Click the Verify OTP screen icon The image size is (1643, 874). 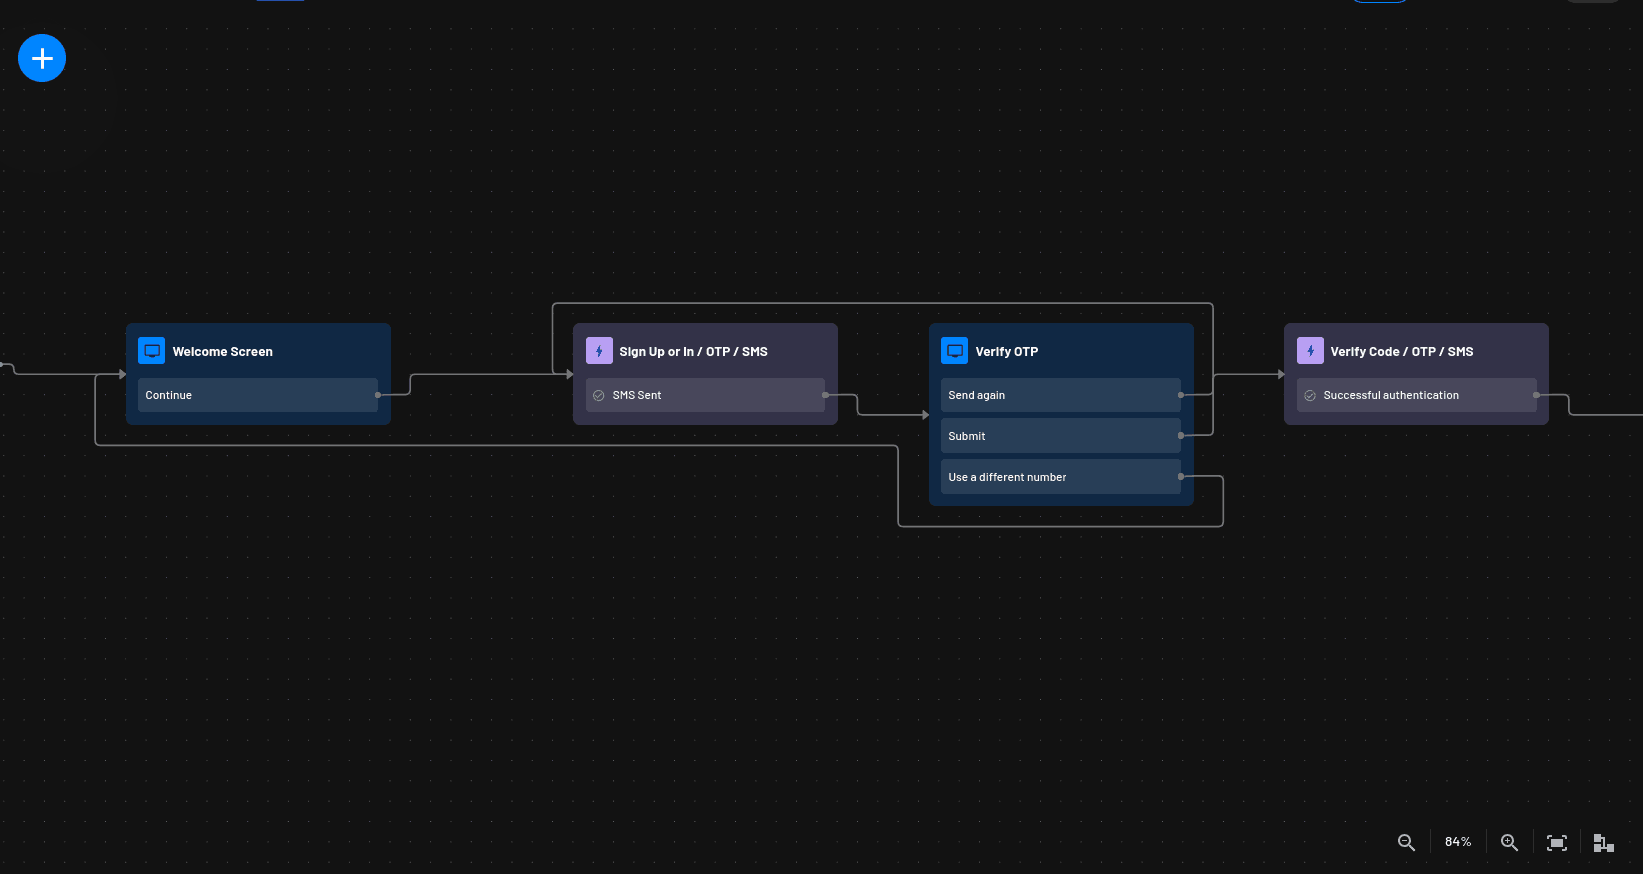tap(955, 351)
